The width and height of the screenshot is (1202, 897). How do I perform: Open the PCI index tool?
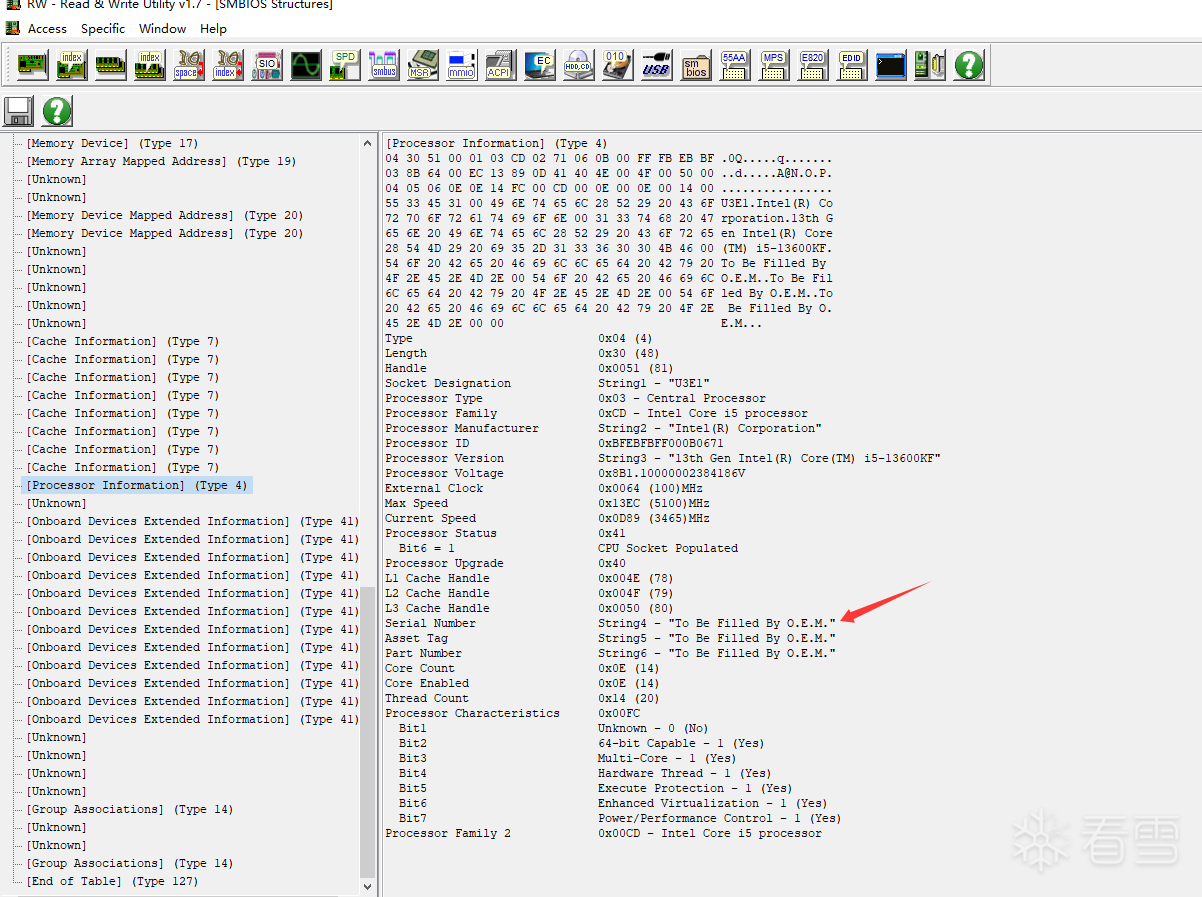pyautogui.click(x=71, y=66)
